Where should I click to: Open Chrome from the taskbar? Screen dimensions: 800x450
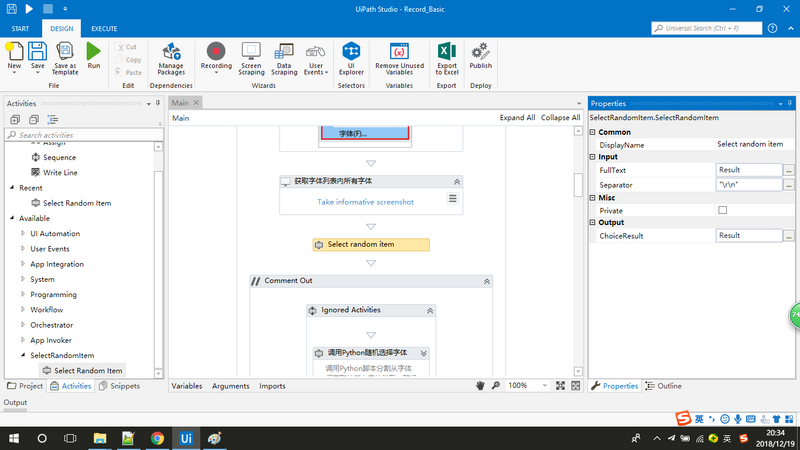[157, 438]
